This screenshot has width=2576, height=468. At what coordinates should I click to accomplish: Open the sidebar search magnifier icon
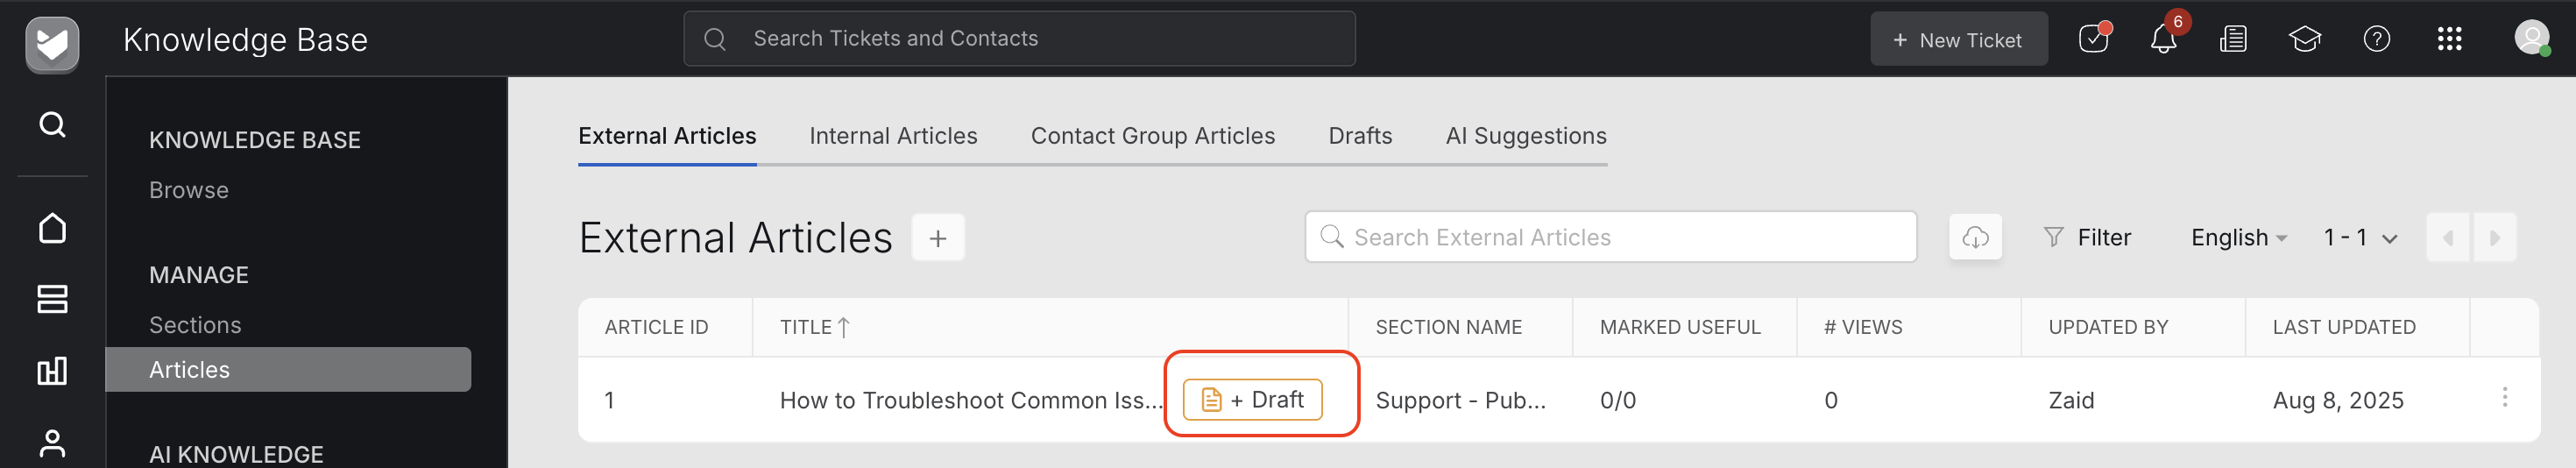pos(52,124)
